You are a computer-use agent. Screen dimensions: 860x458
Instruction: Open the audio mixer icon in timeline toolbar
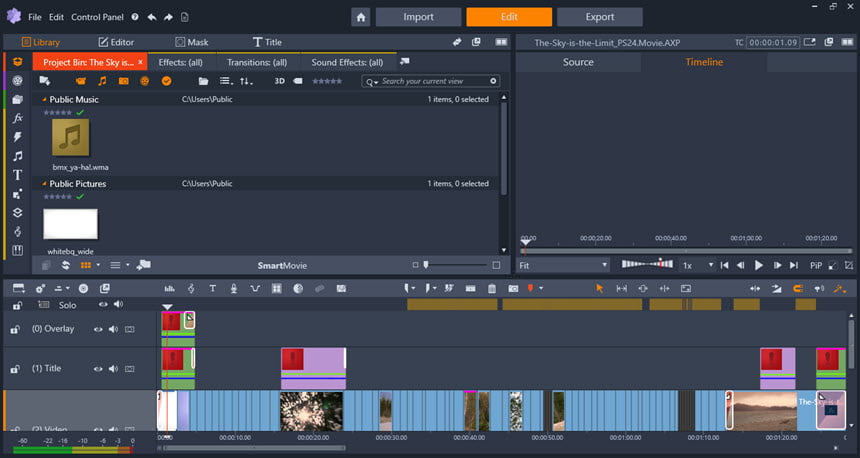click(169, 289)
